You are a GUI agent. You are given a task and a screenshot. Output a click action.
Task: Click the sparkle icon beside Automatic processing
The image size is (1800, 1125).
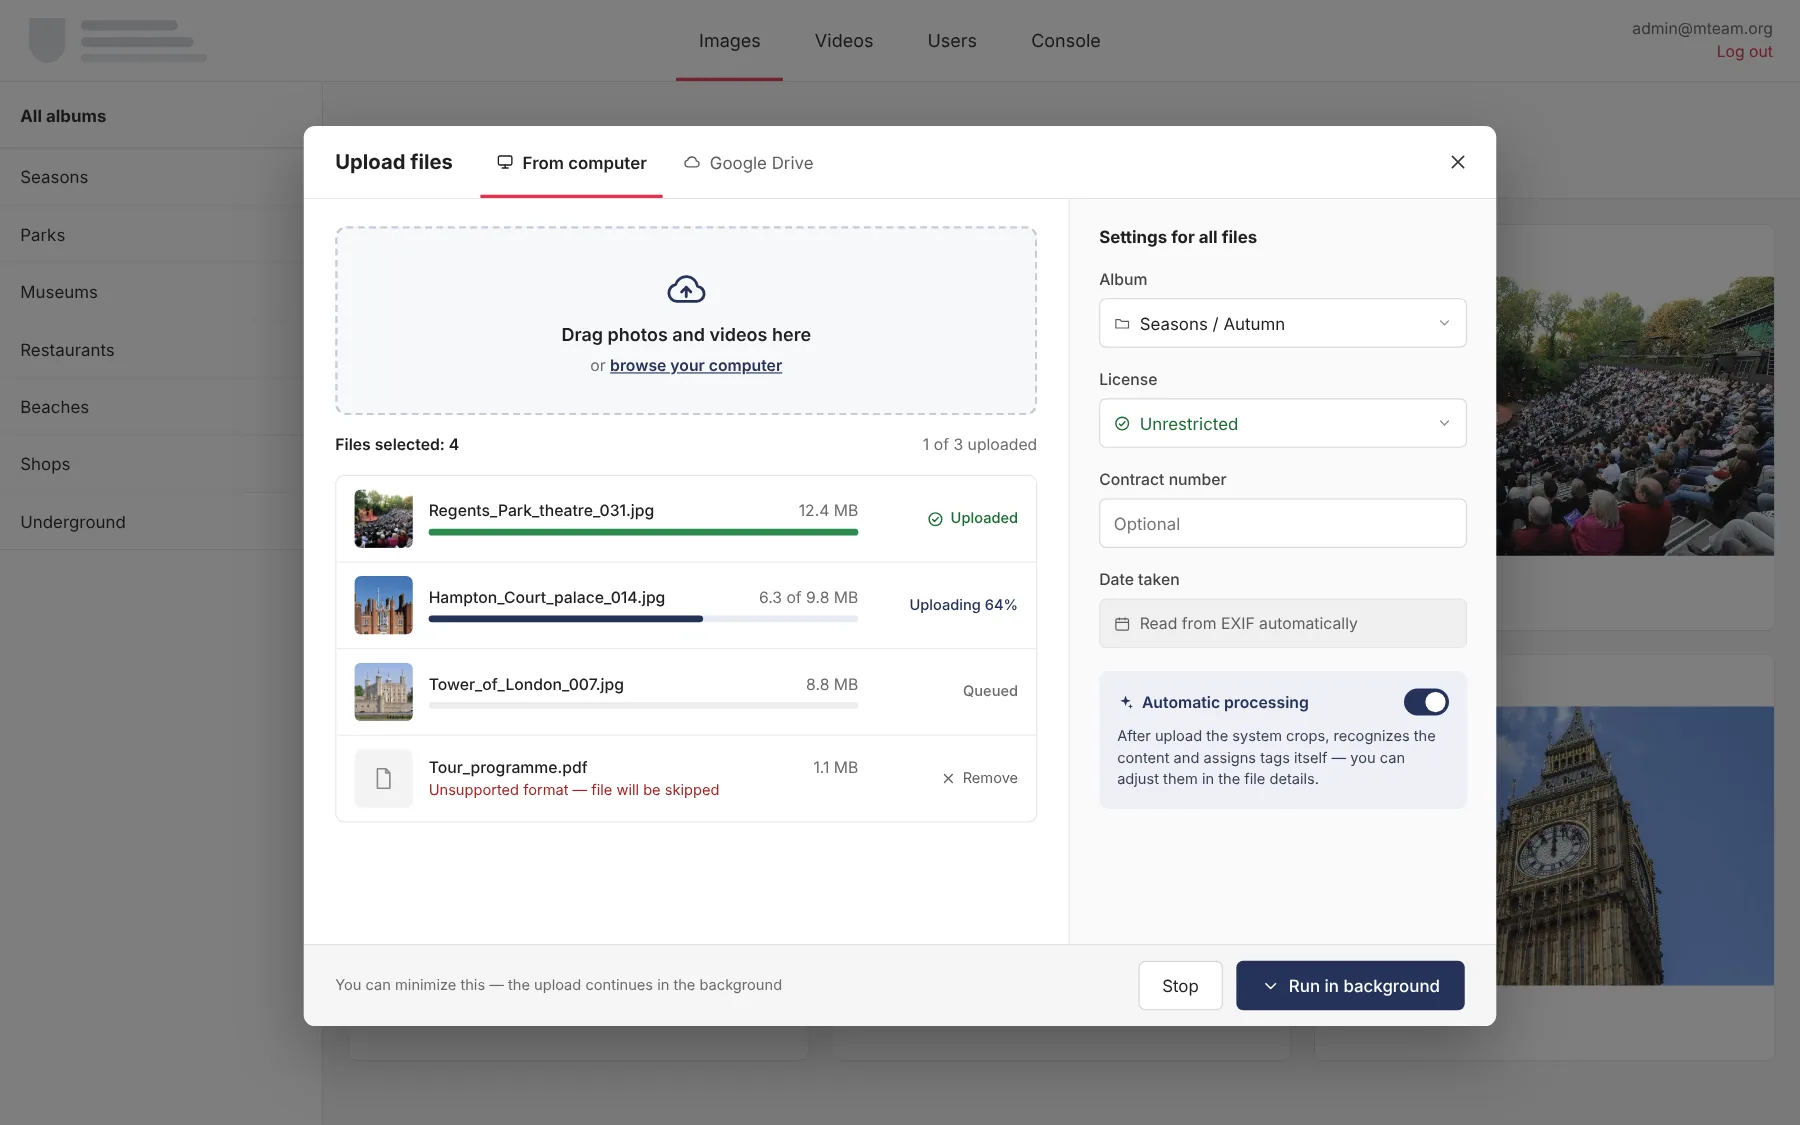point(1126,702)
